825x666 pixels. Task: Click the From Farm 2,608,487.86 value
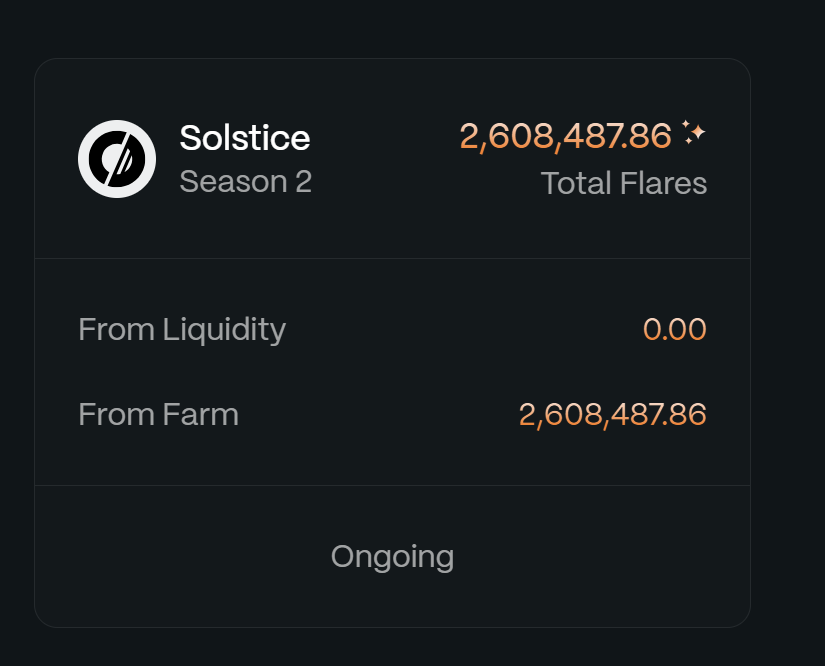click(x=612, y=414)
